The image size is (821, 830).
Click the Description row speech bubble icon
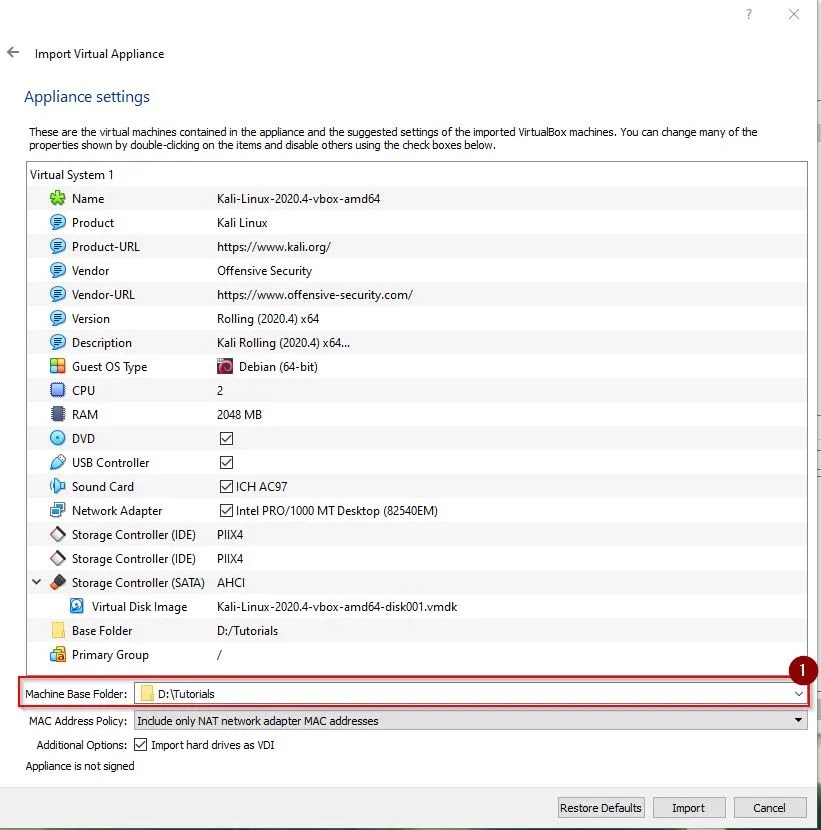[57, 342]
